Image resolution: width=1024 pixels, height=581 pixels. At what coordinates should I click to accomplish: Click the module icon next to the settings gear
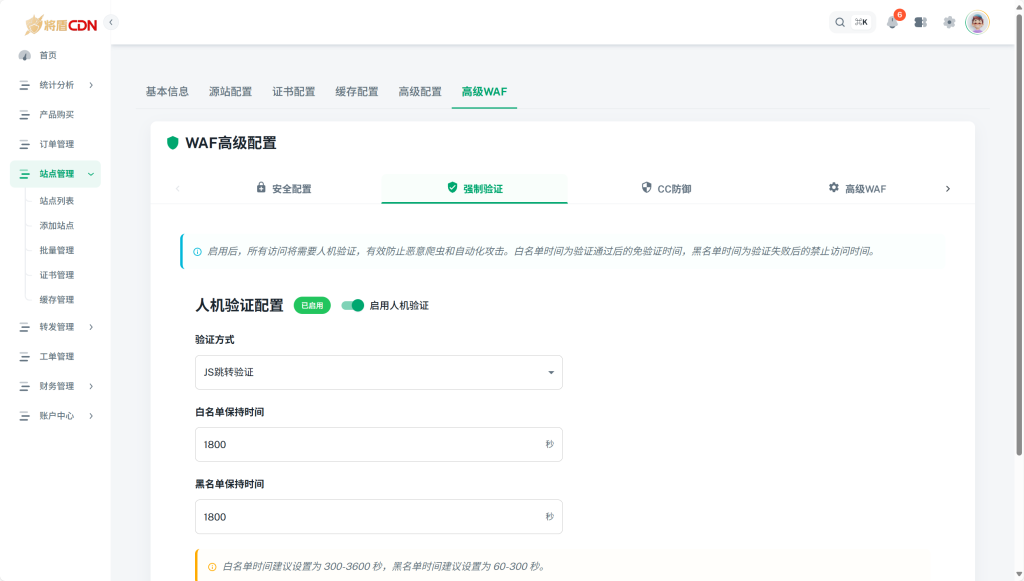tap(921, 22)
